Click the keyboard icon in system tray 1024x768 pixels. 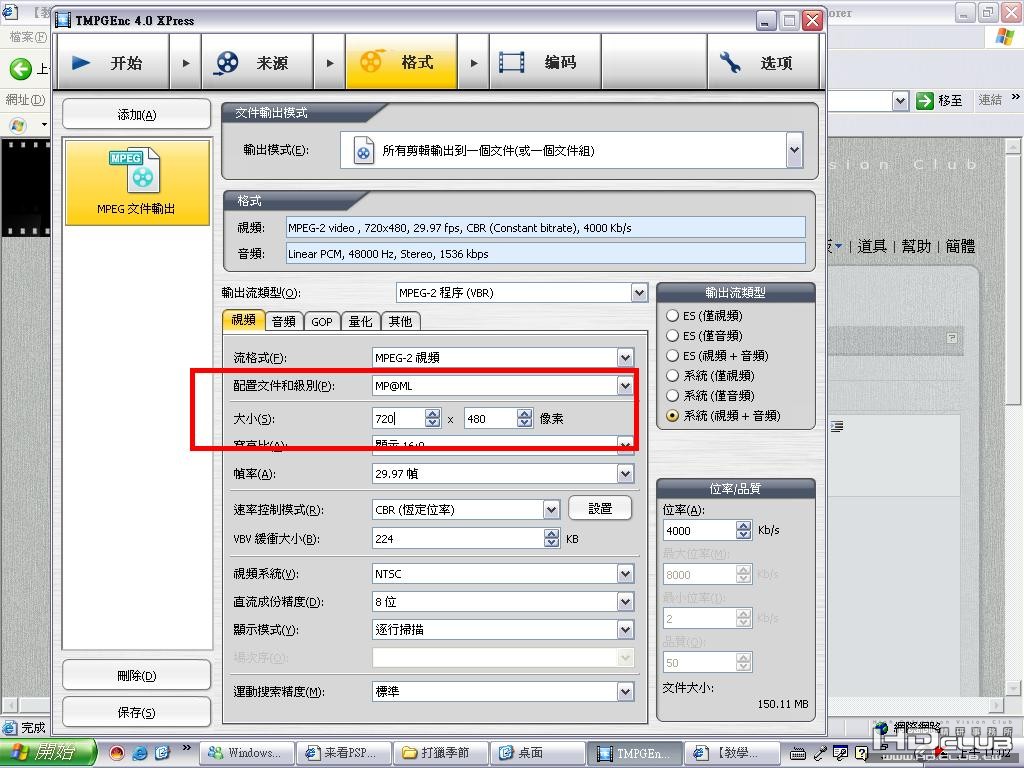pyautogui.click(x=798, y=754)
